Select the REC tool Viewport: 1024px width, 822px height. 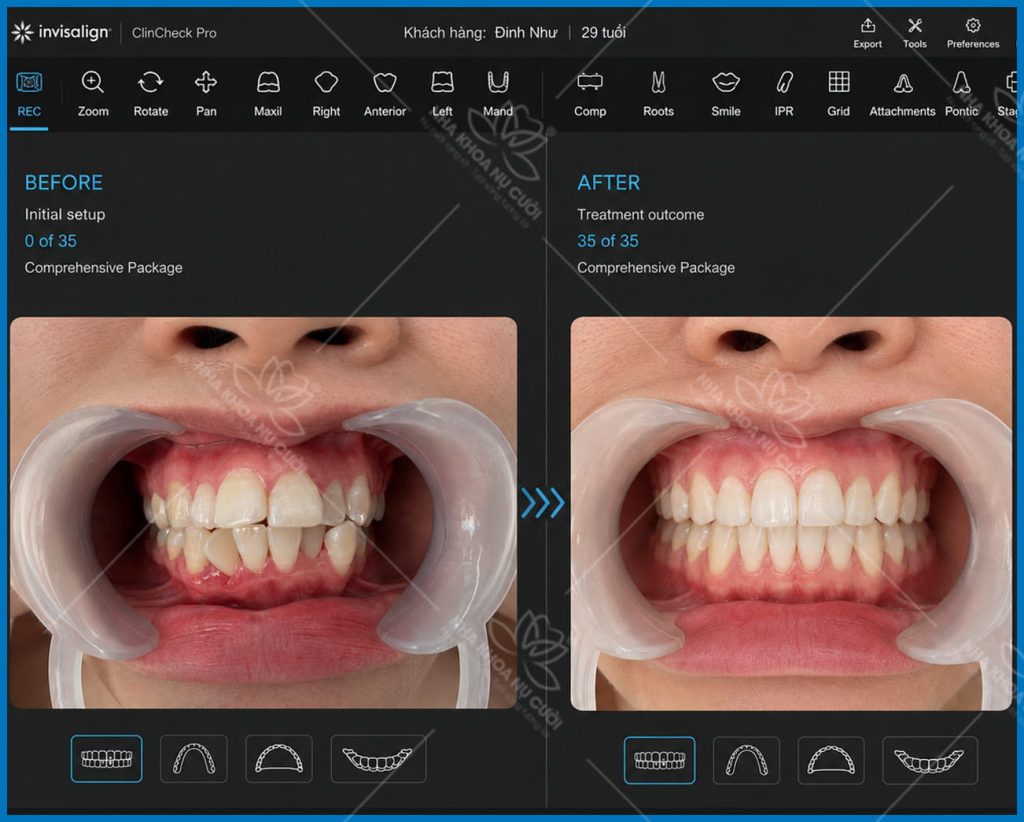pos(29,95)
